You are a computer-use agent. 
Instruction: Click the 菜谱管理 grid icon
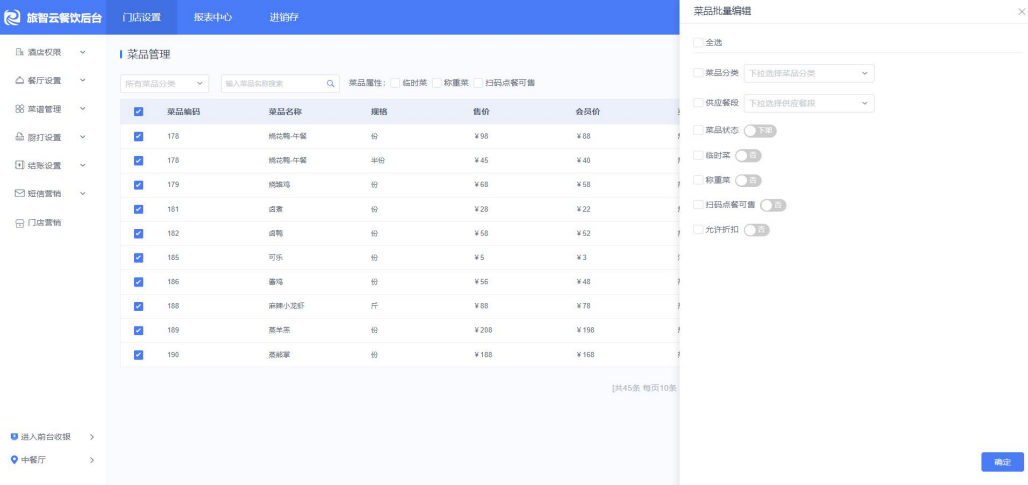click(20, 109)
